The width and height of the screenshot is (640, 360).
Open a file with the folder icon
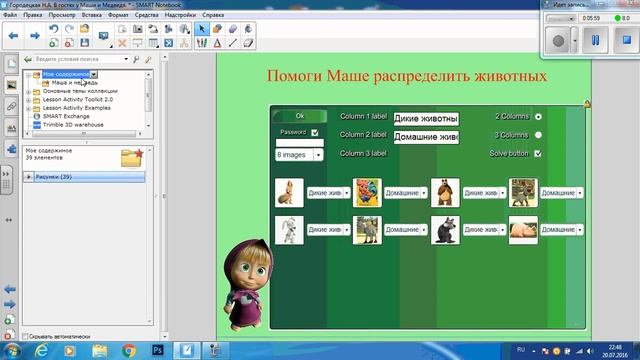[x=84, y=29]
